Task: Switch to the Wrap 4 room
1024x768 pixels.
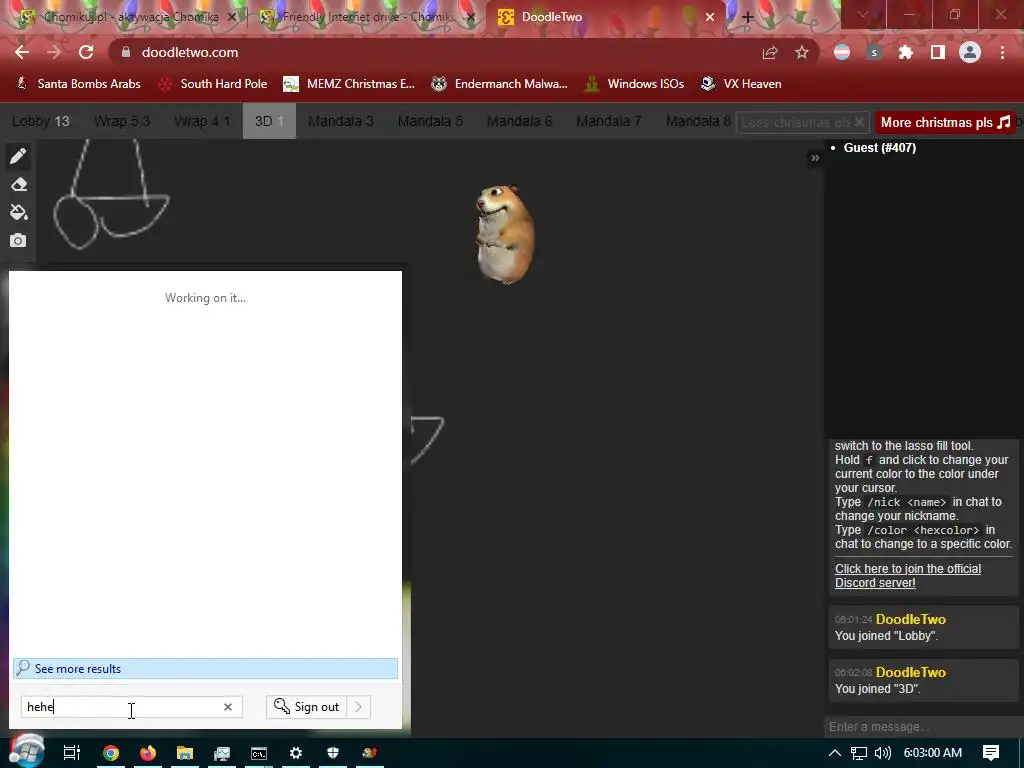Action: tap(202, 121)
